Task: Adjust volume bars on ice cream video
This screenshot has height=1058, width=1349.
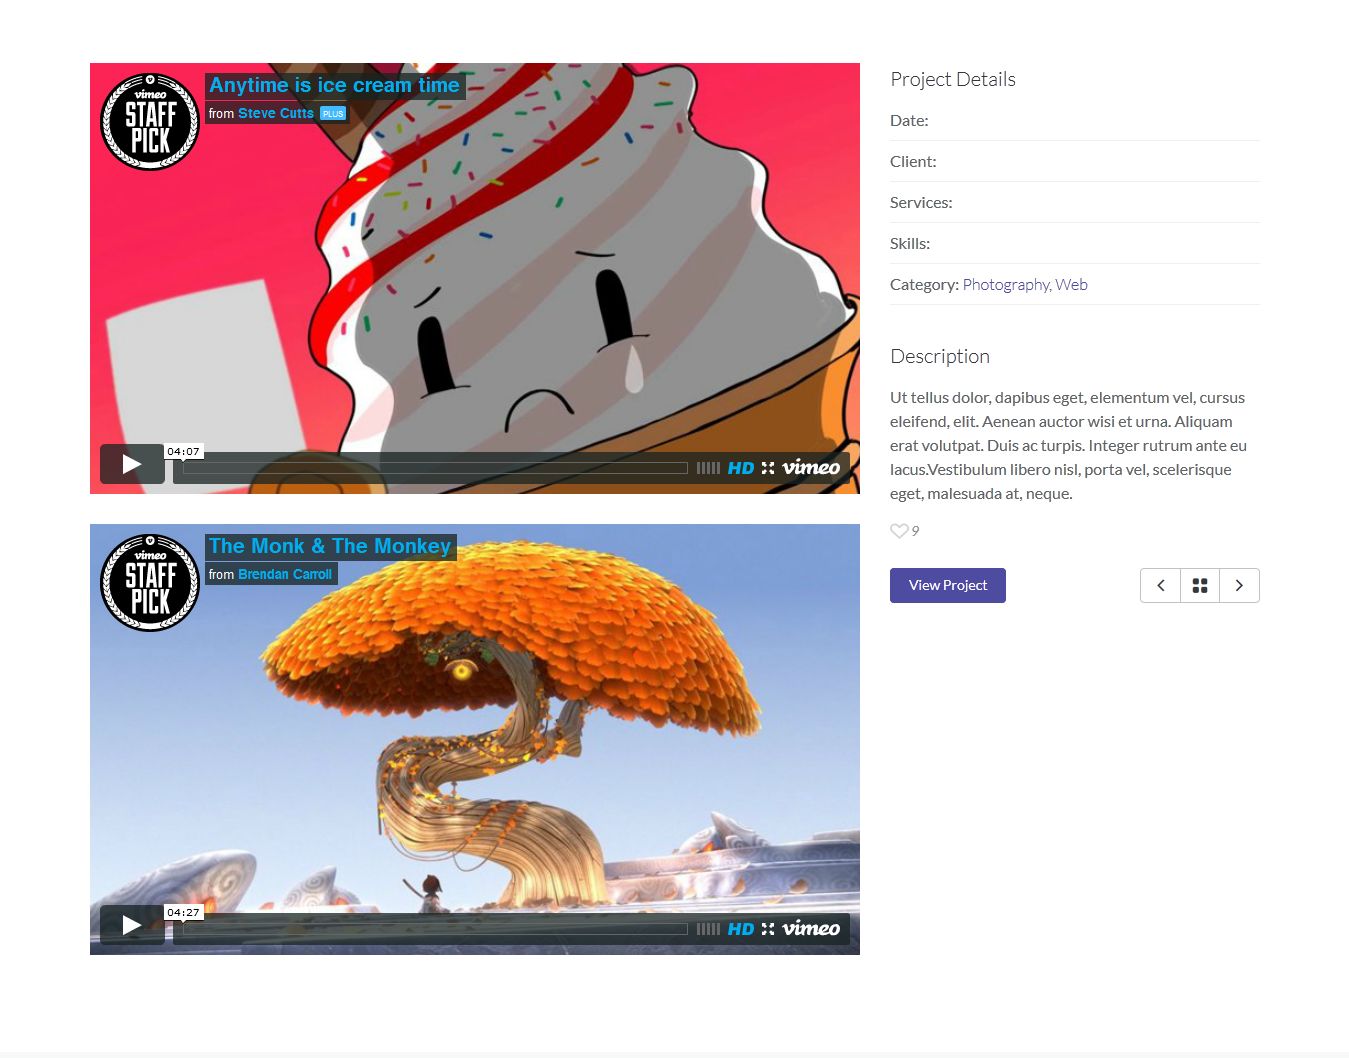Action: [x=708, y=468]
